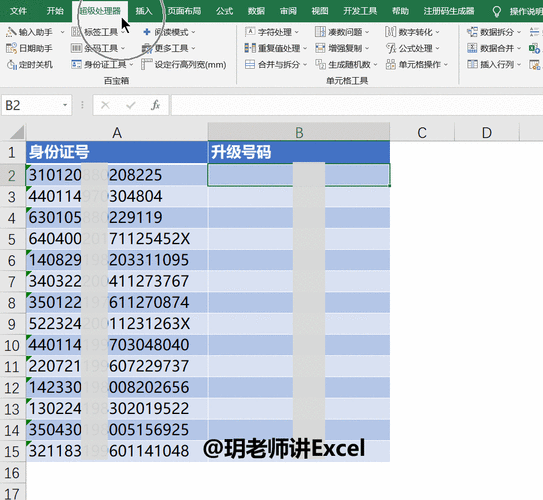Click the ID cell ending 411273767
This screenshot has height=500, width=543.
(117, 282)
